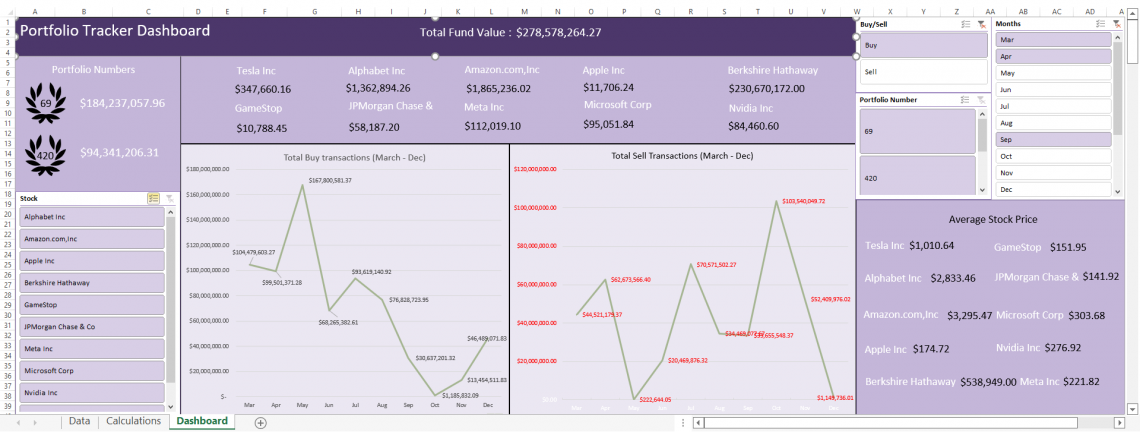Toggle the May month filter
Viewport: 1140px width, 432px height.
(x=1053, y=73)
